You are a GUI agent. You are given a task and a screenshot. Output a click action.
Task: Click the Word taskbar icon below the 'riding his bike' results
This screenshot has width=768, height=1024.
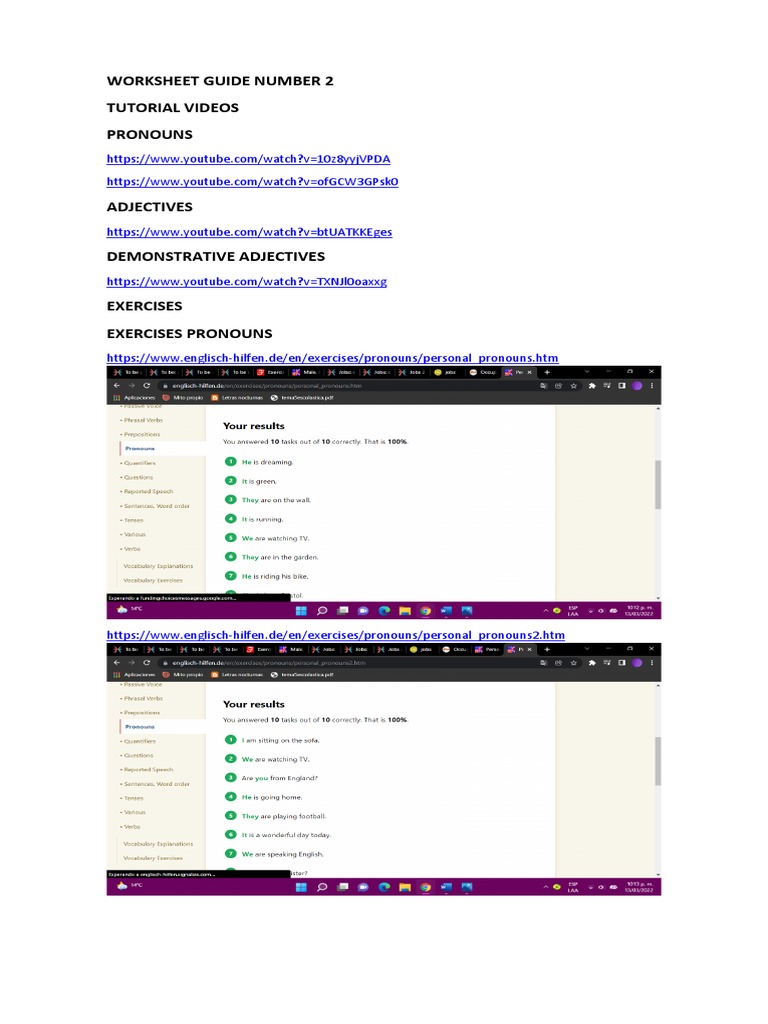[447, 611]
